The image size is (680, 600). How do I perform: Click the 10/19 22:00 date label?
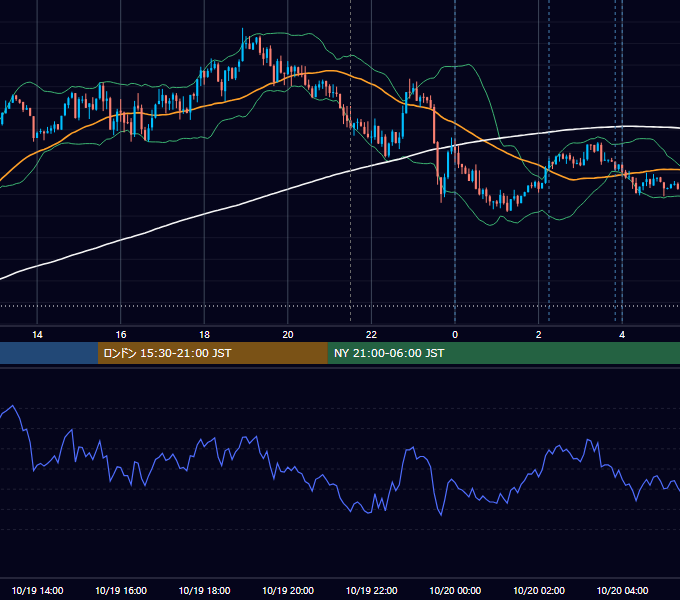[x=371, y=590]
